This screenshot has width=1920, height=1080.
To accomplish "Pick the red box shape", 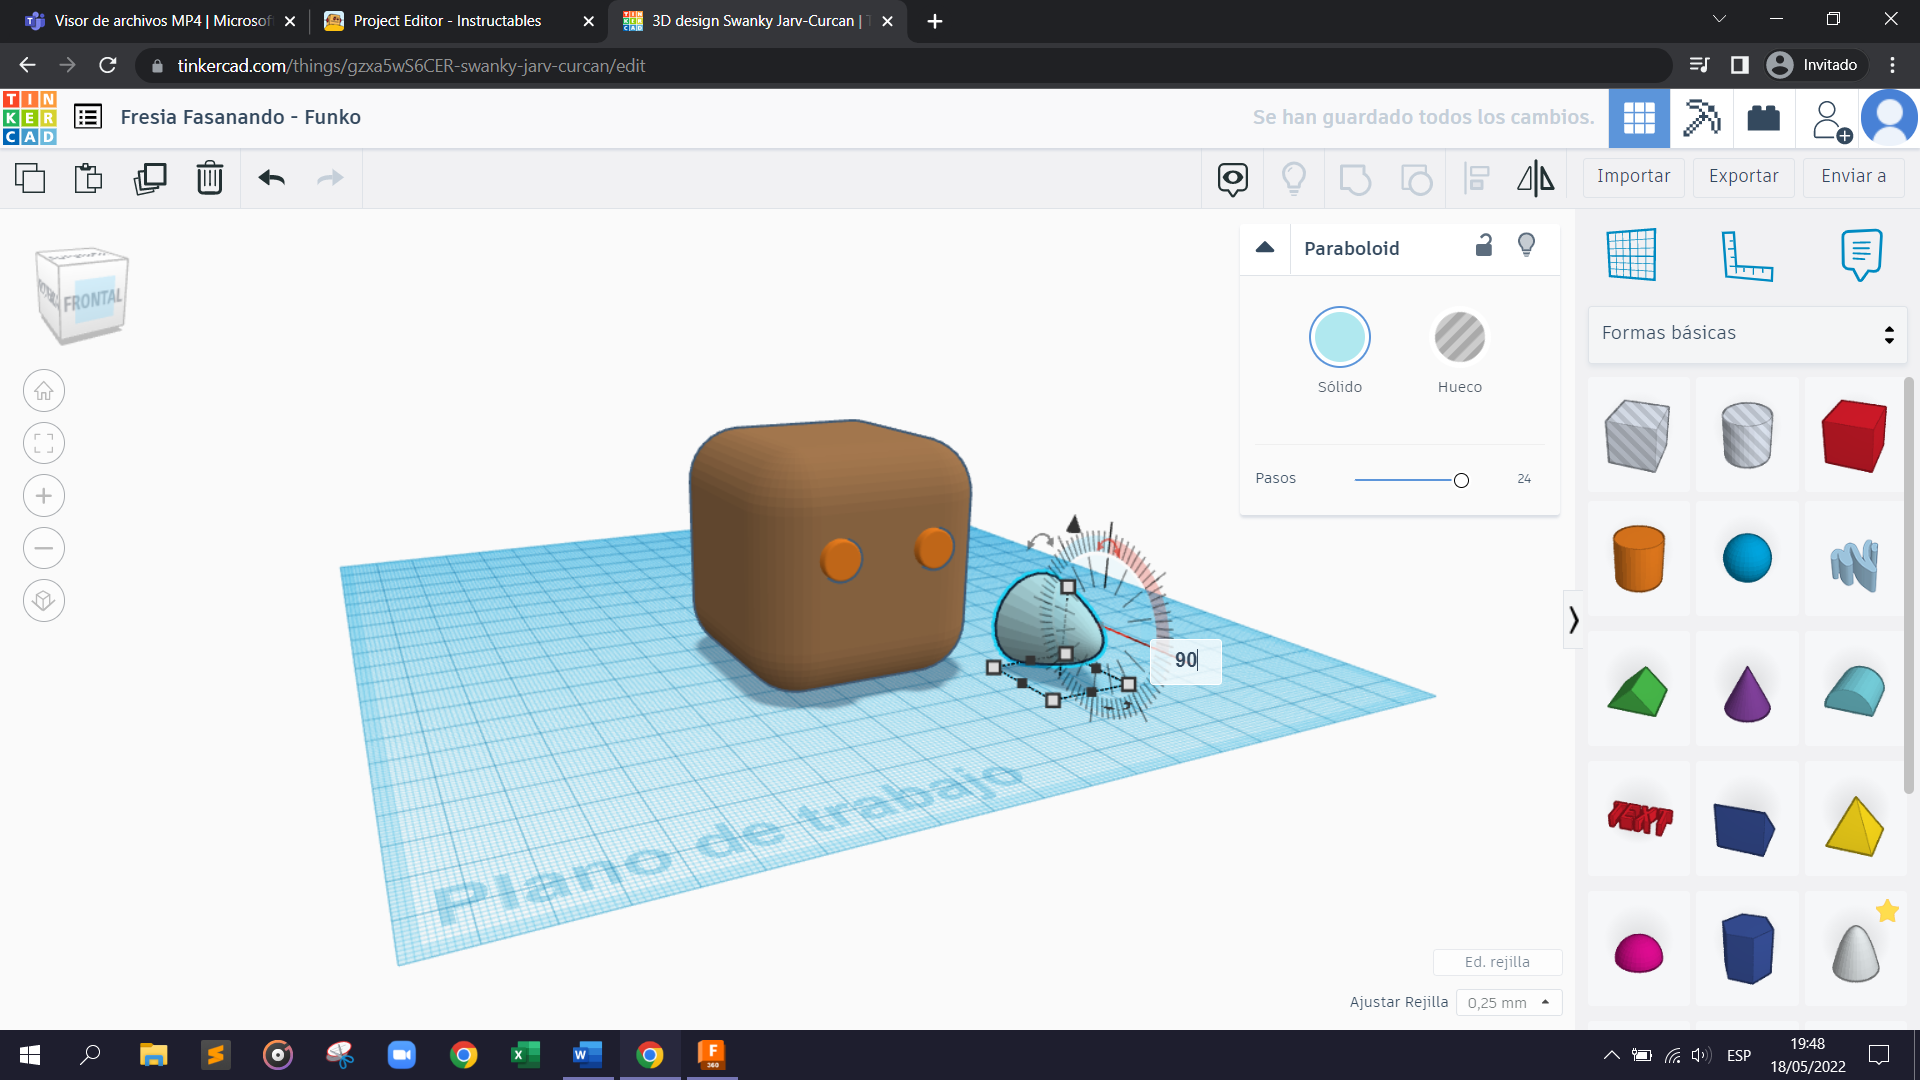I will tap(1855, 436).
